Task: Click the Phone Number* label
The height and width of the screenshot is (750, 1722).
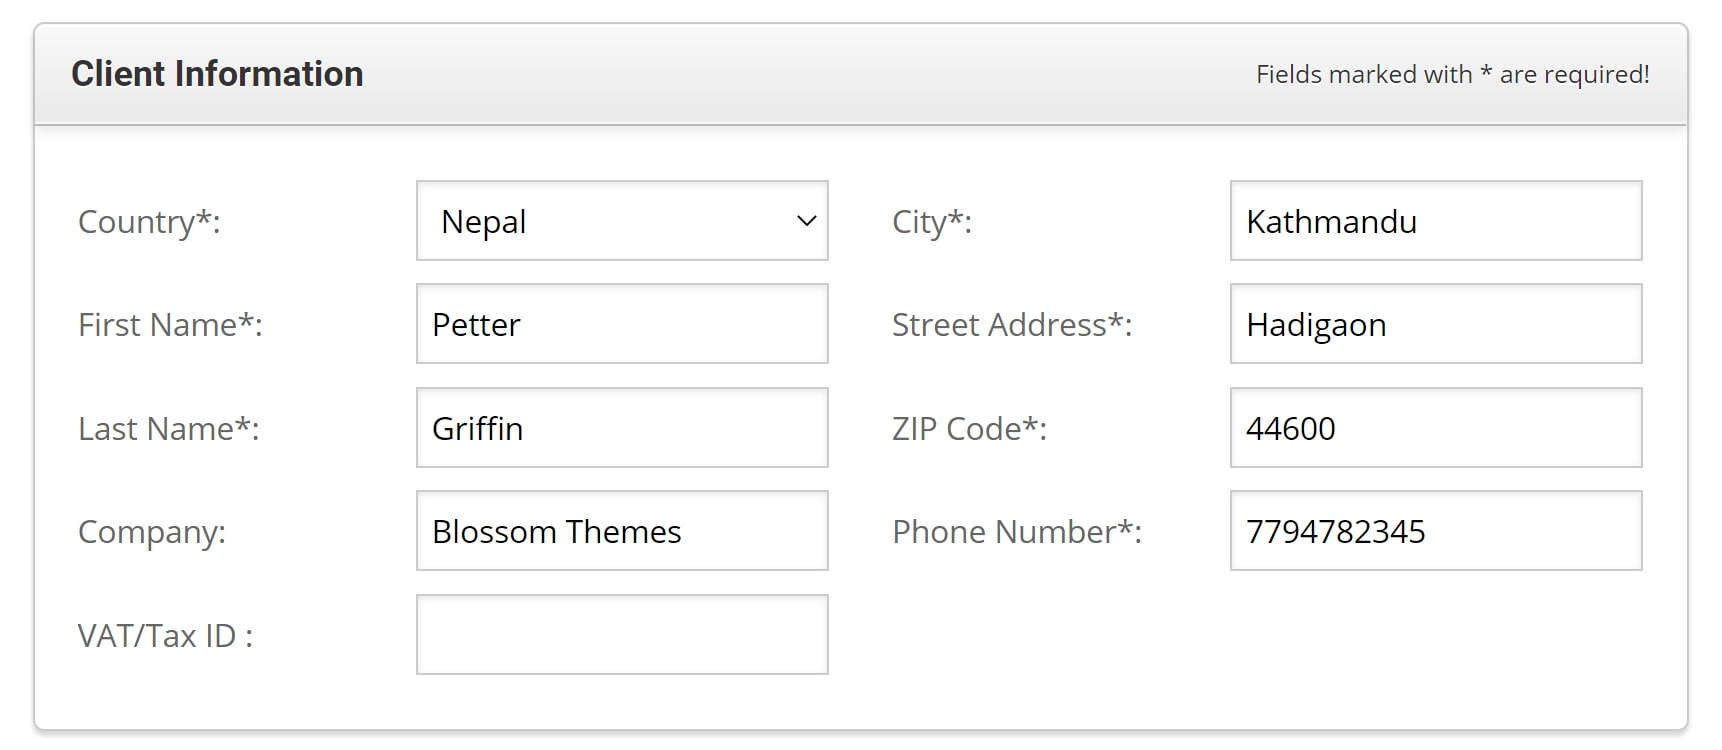Action: [1017, 532]
